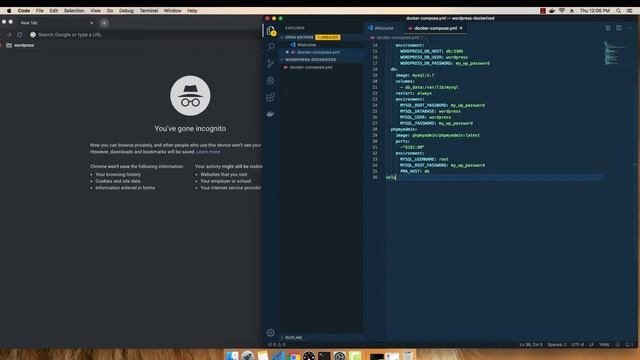Open Visual Studio Code from the Dock
The image size is (640, 360).
pos(278,356)
